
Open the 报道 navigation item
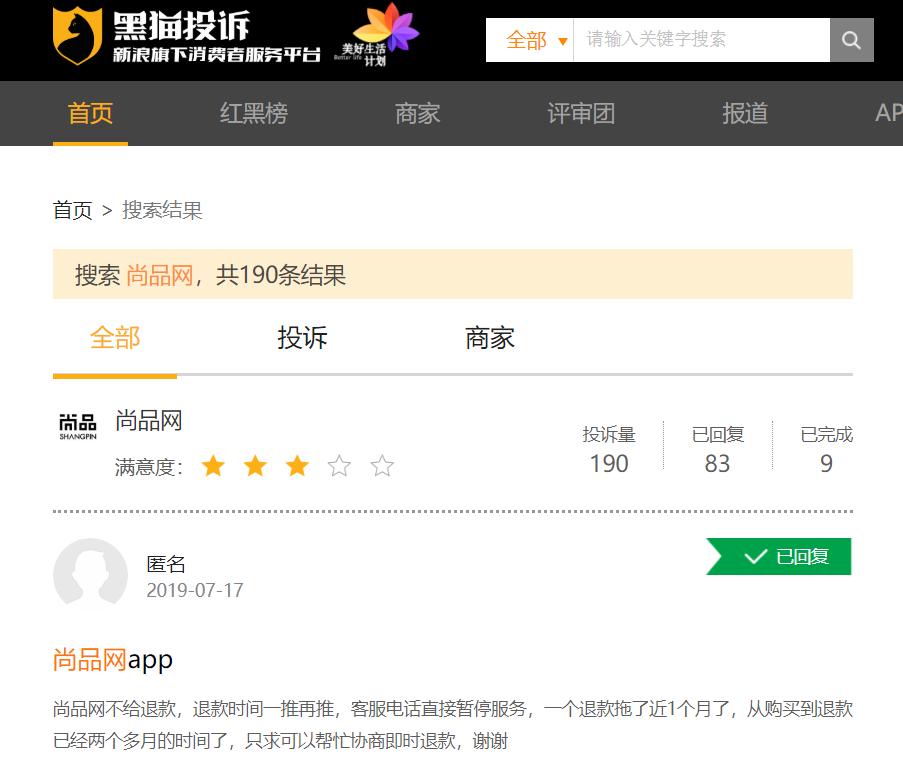tap(744, 113)
